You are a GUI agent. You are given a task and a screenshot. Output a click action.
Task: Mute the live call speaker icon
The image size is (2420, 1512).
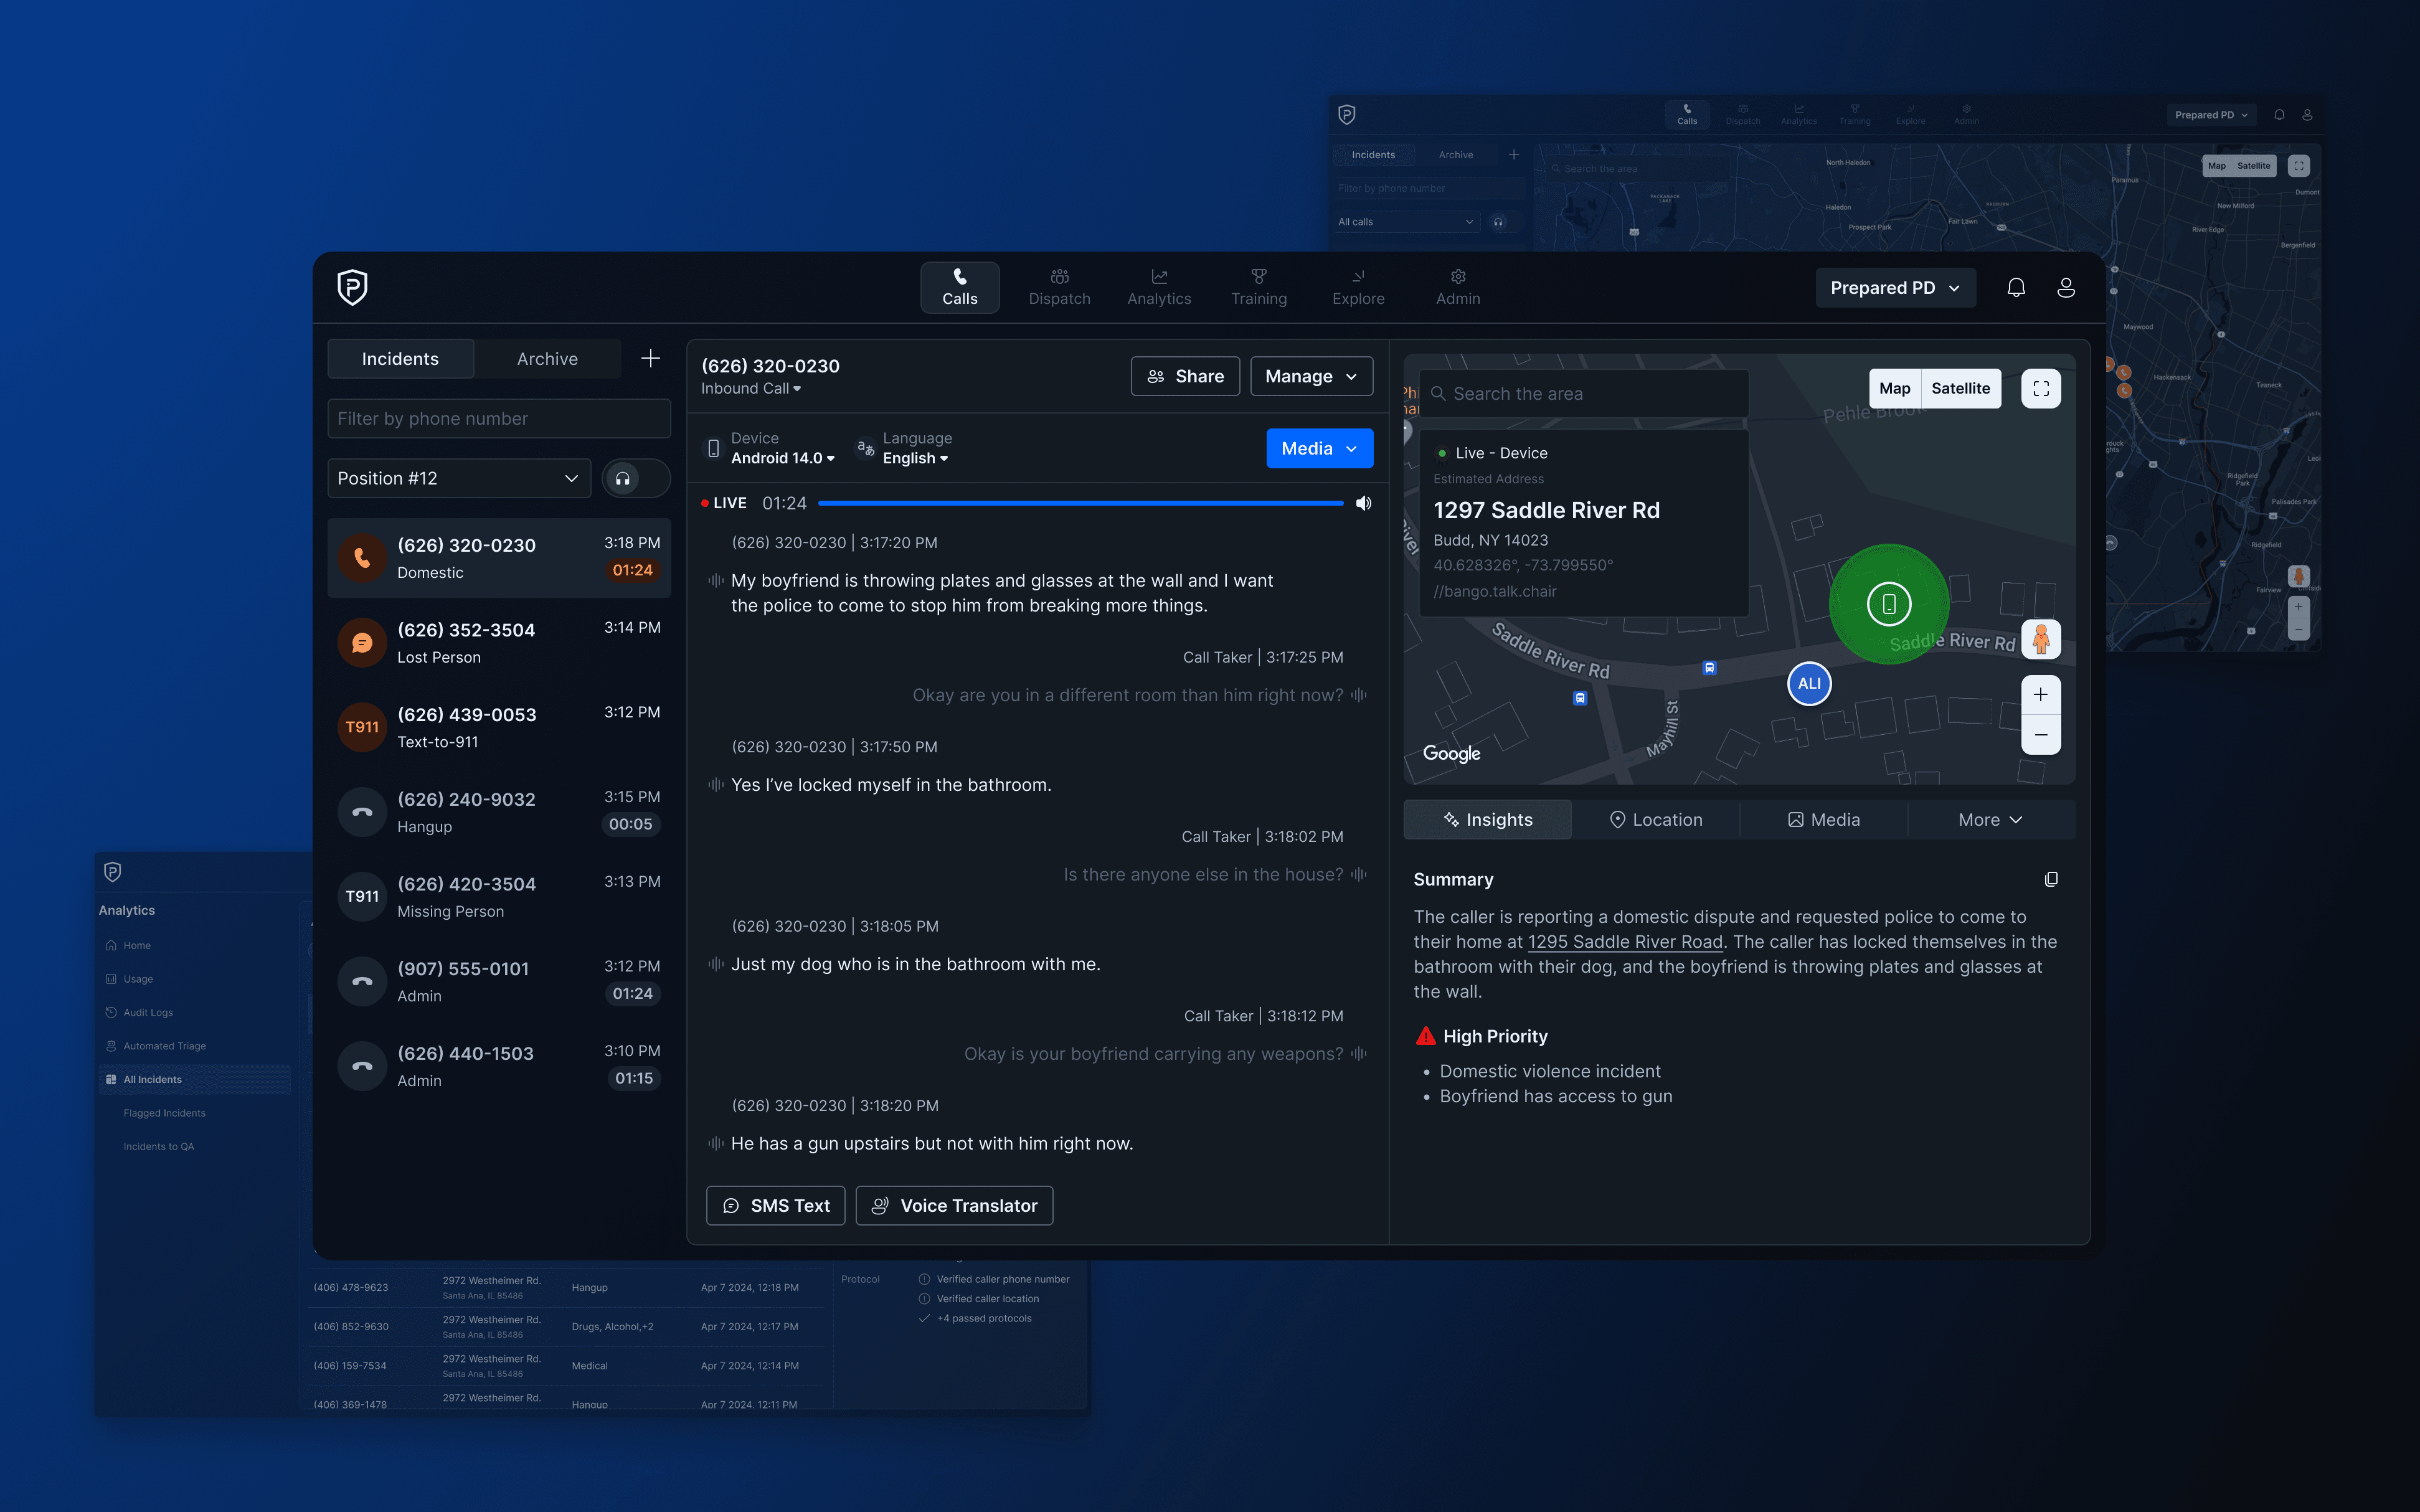point(1363,503)
